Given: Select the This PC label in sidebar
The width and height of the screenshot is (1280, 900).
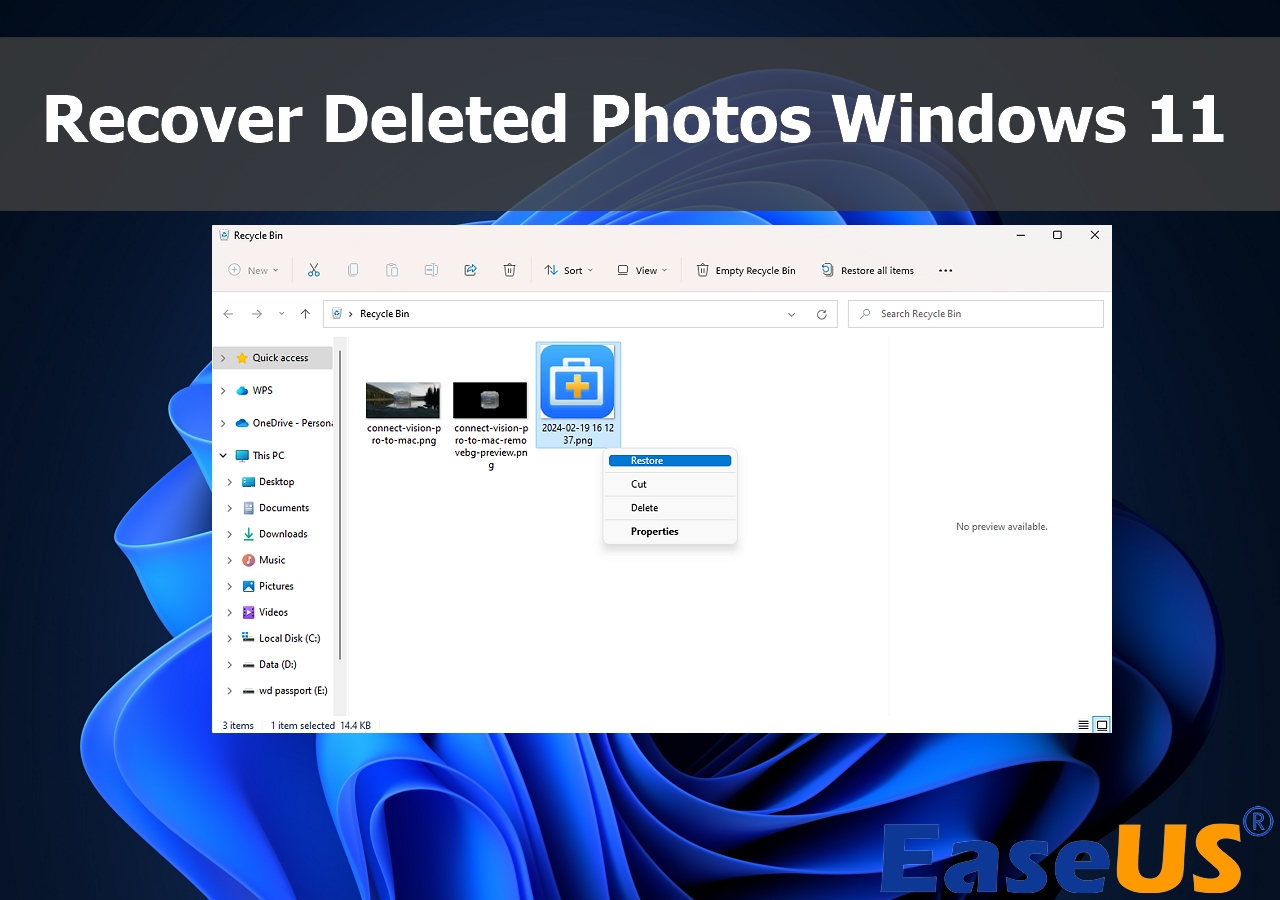Looking at the screenshot, I should tap(268, 456).
